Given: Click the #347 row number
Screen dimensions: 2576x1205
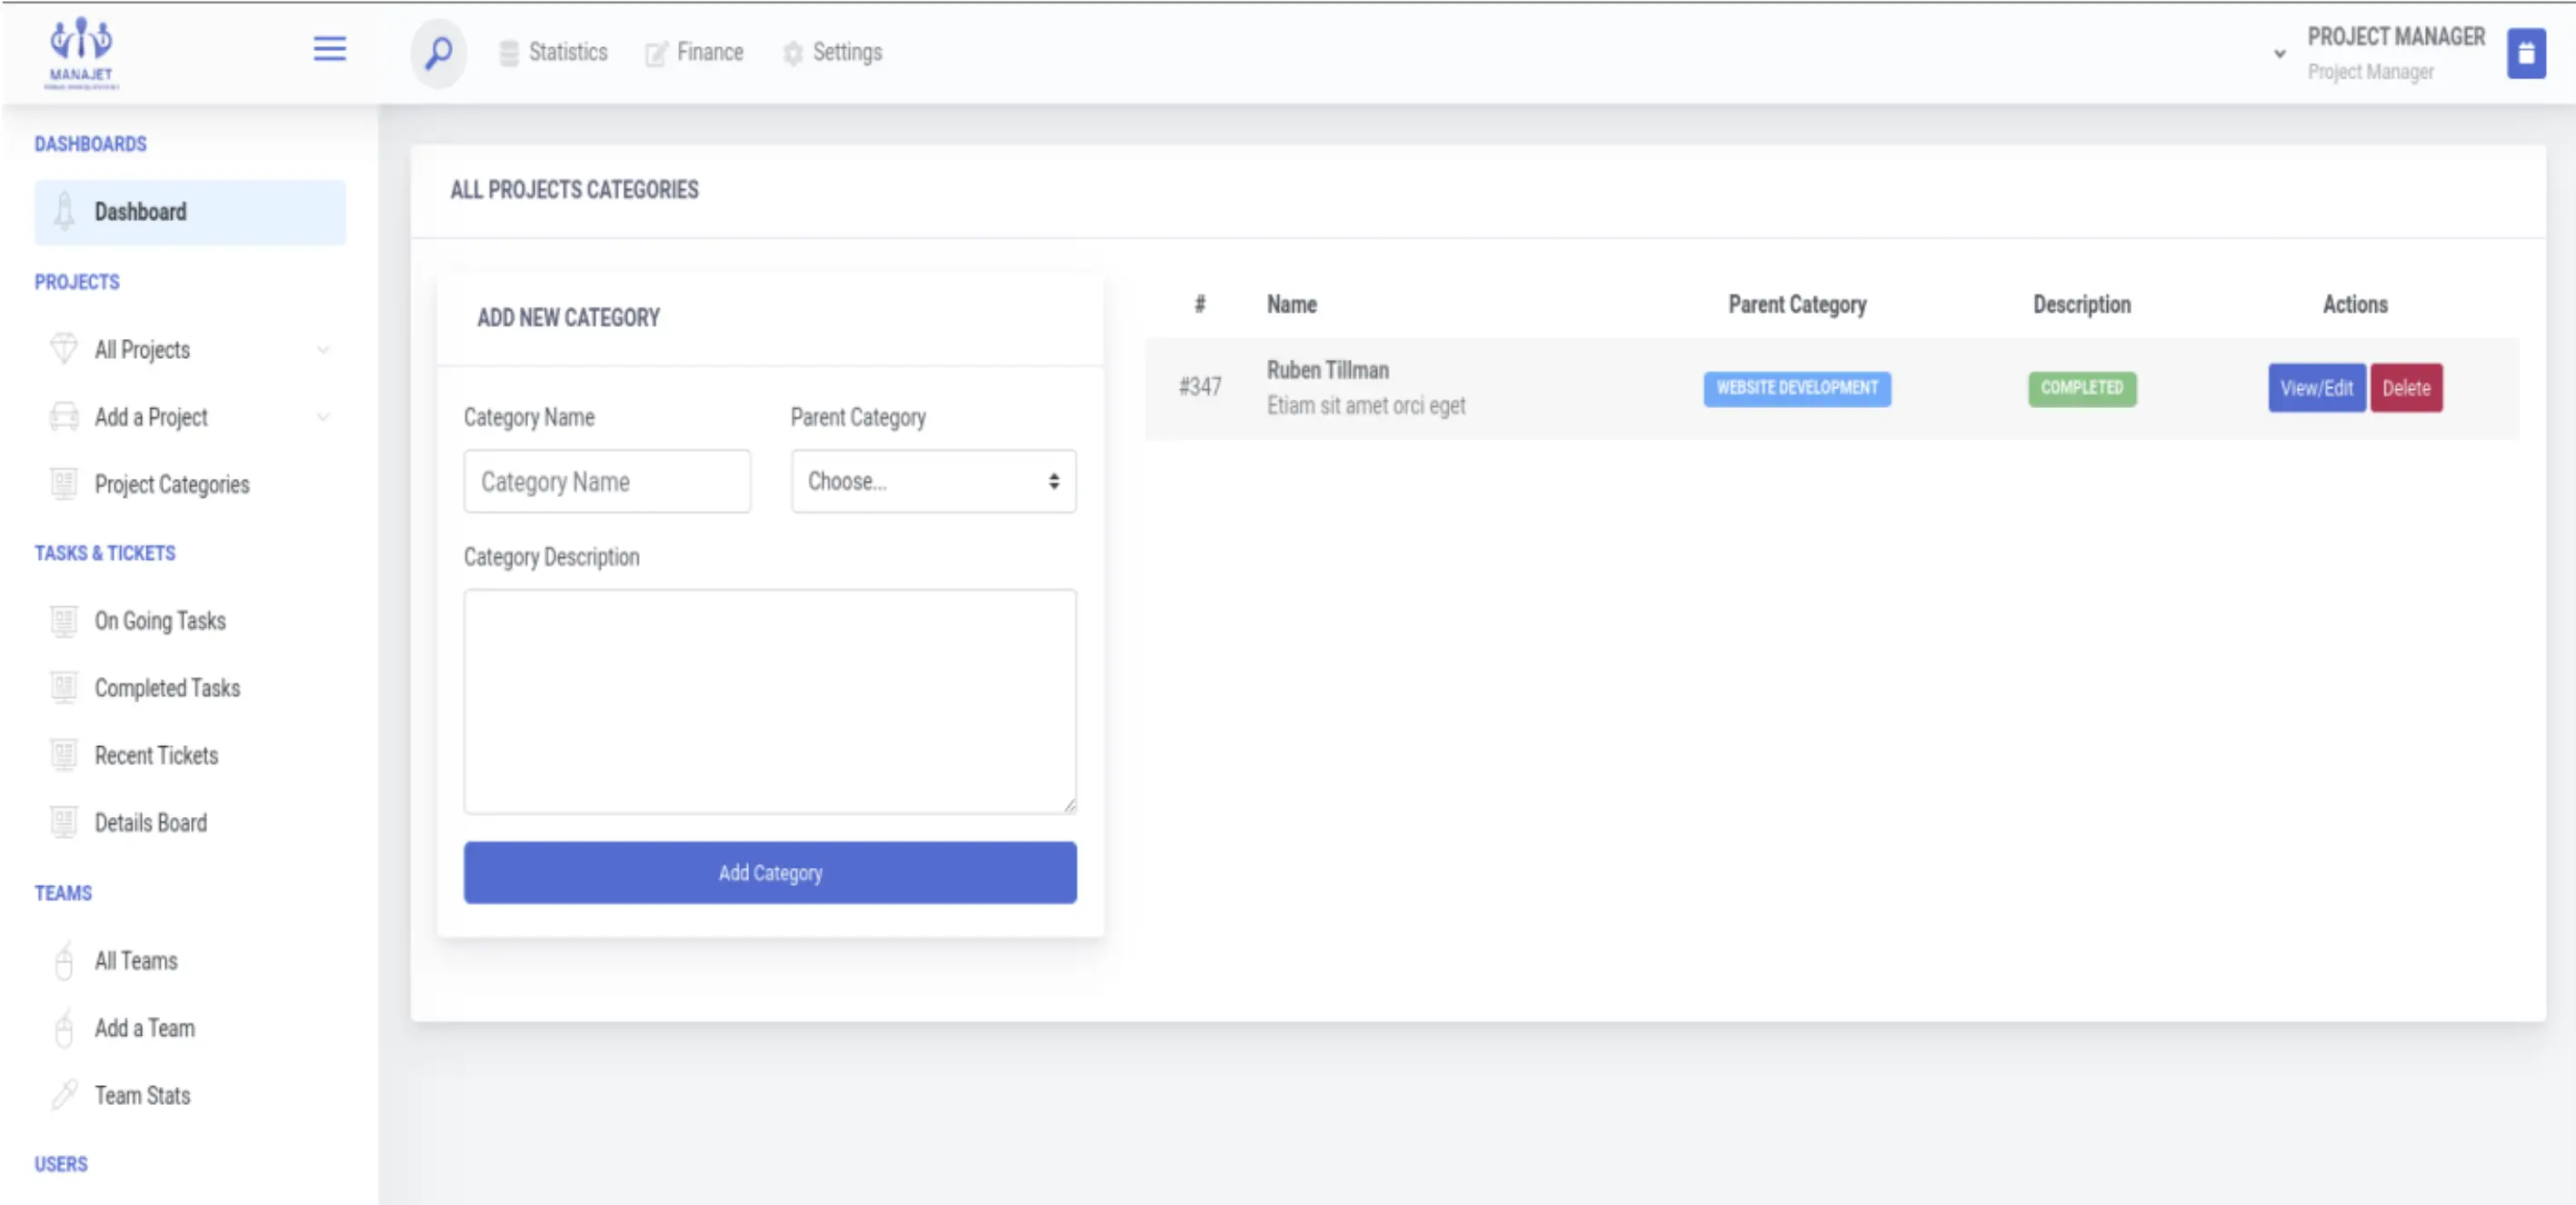Looking at the screenshot, I should coord(1199,387).
